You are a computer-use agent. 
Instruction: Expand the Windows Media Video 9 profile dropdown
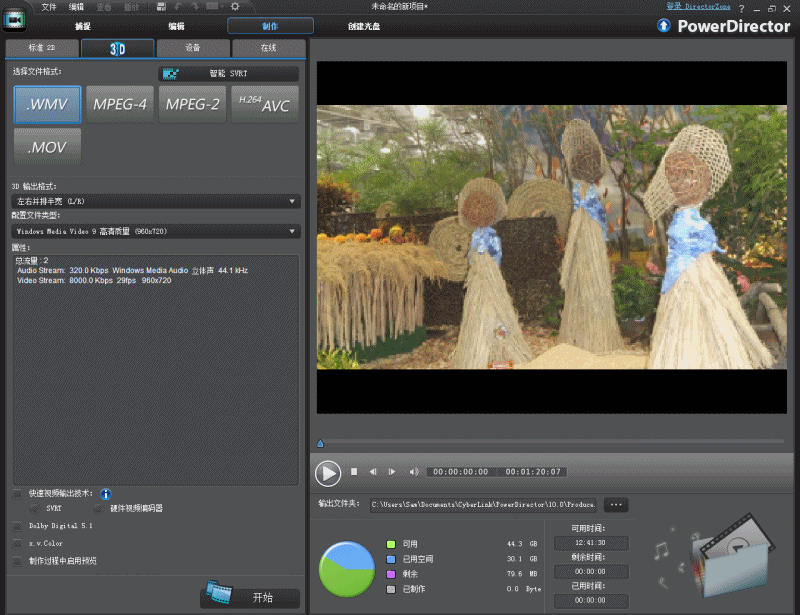click(x=155, y=231)
